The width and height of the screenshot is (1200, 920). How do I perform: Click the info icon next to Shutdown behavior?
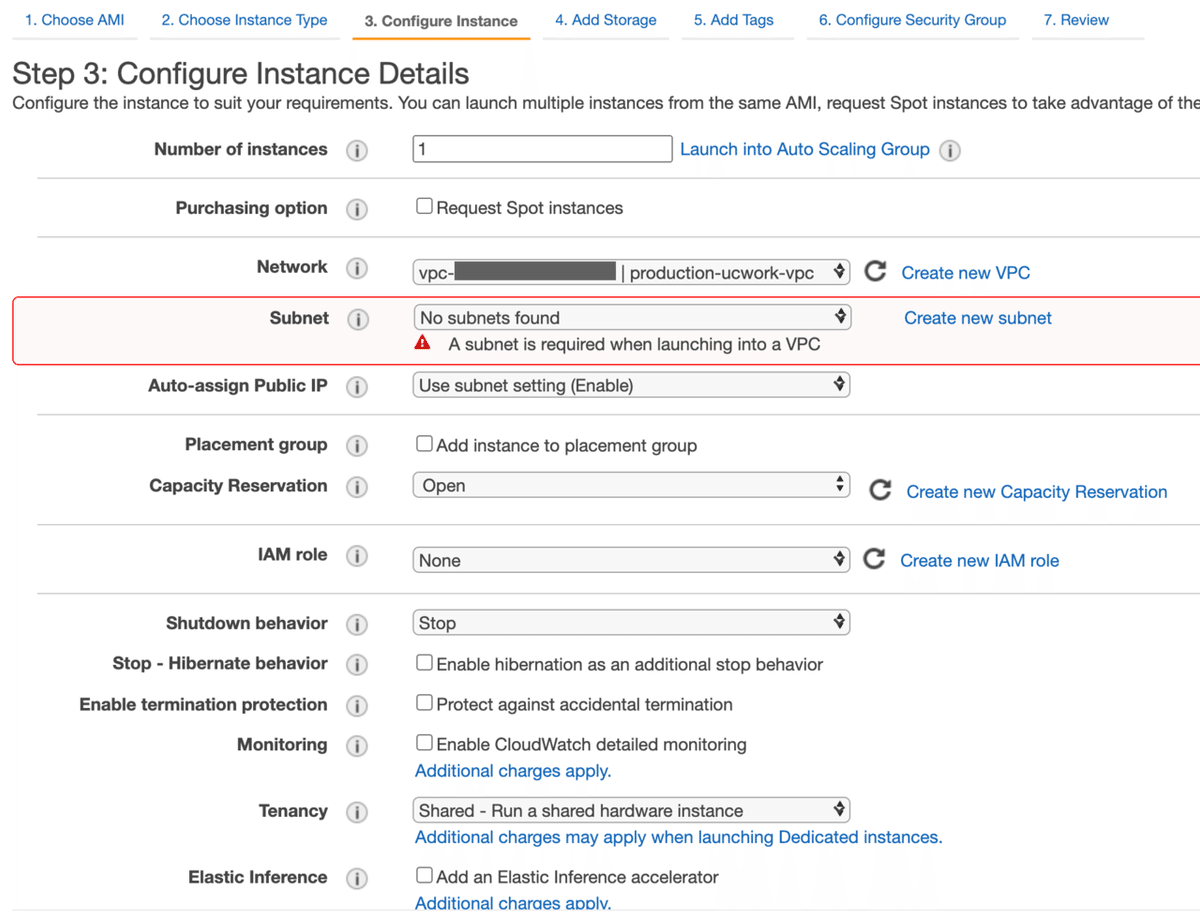click(x=356, y=624)
